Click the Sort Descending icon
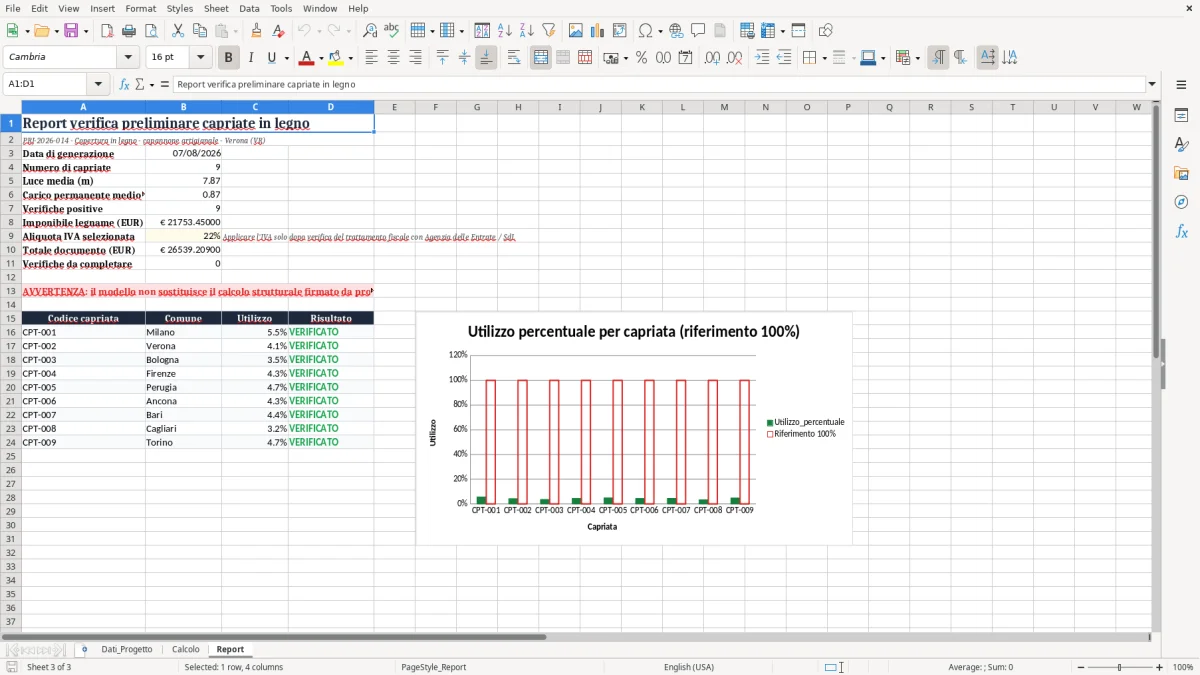This screenshot has width=1200, height=675. [x=526, y=31]
